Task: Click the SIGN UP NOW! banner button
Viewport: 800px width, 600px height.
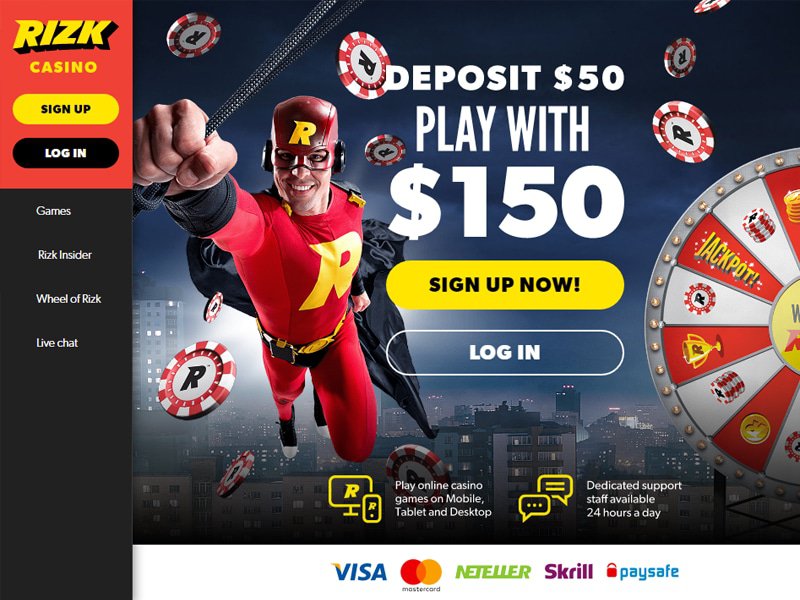Action: coord(505,285)
